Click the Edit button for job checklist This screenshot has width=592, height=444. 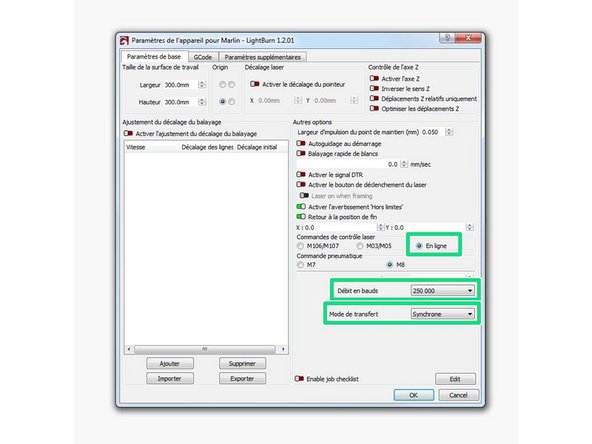point(455,379)
